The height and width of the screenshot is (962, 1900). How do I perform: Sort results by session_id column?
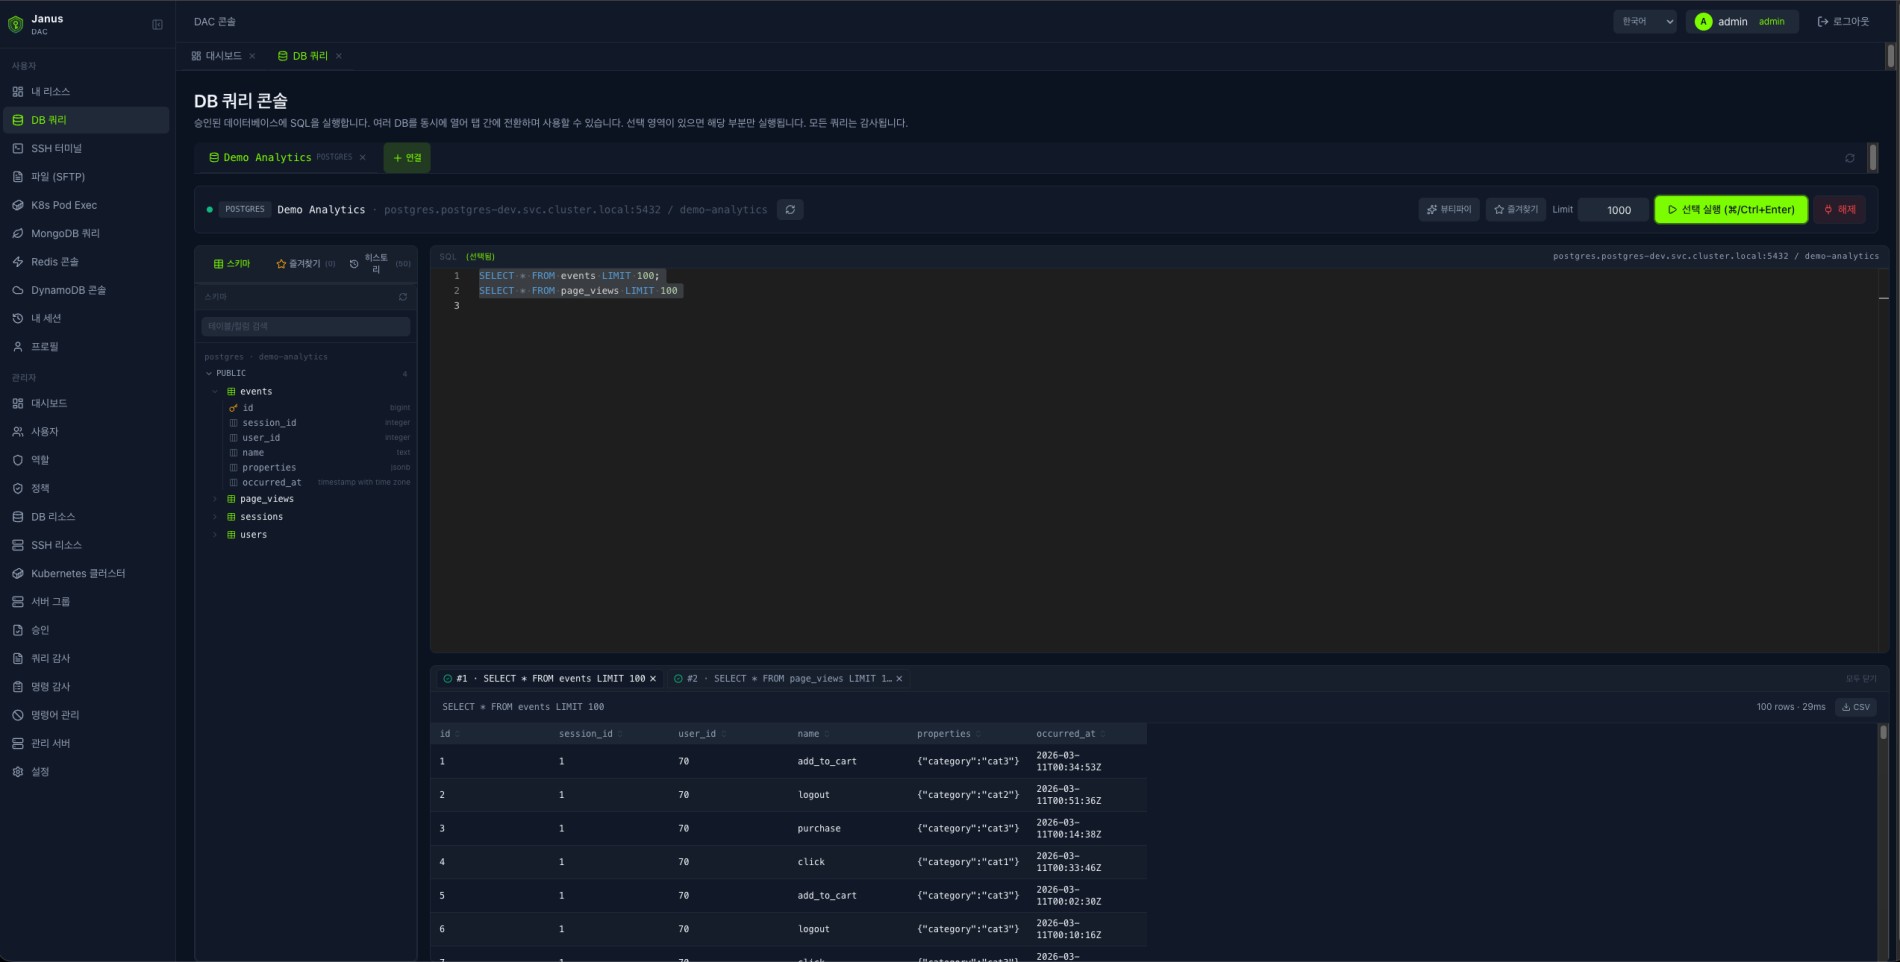(x=590, y=734)
